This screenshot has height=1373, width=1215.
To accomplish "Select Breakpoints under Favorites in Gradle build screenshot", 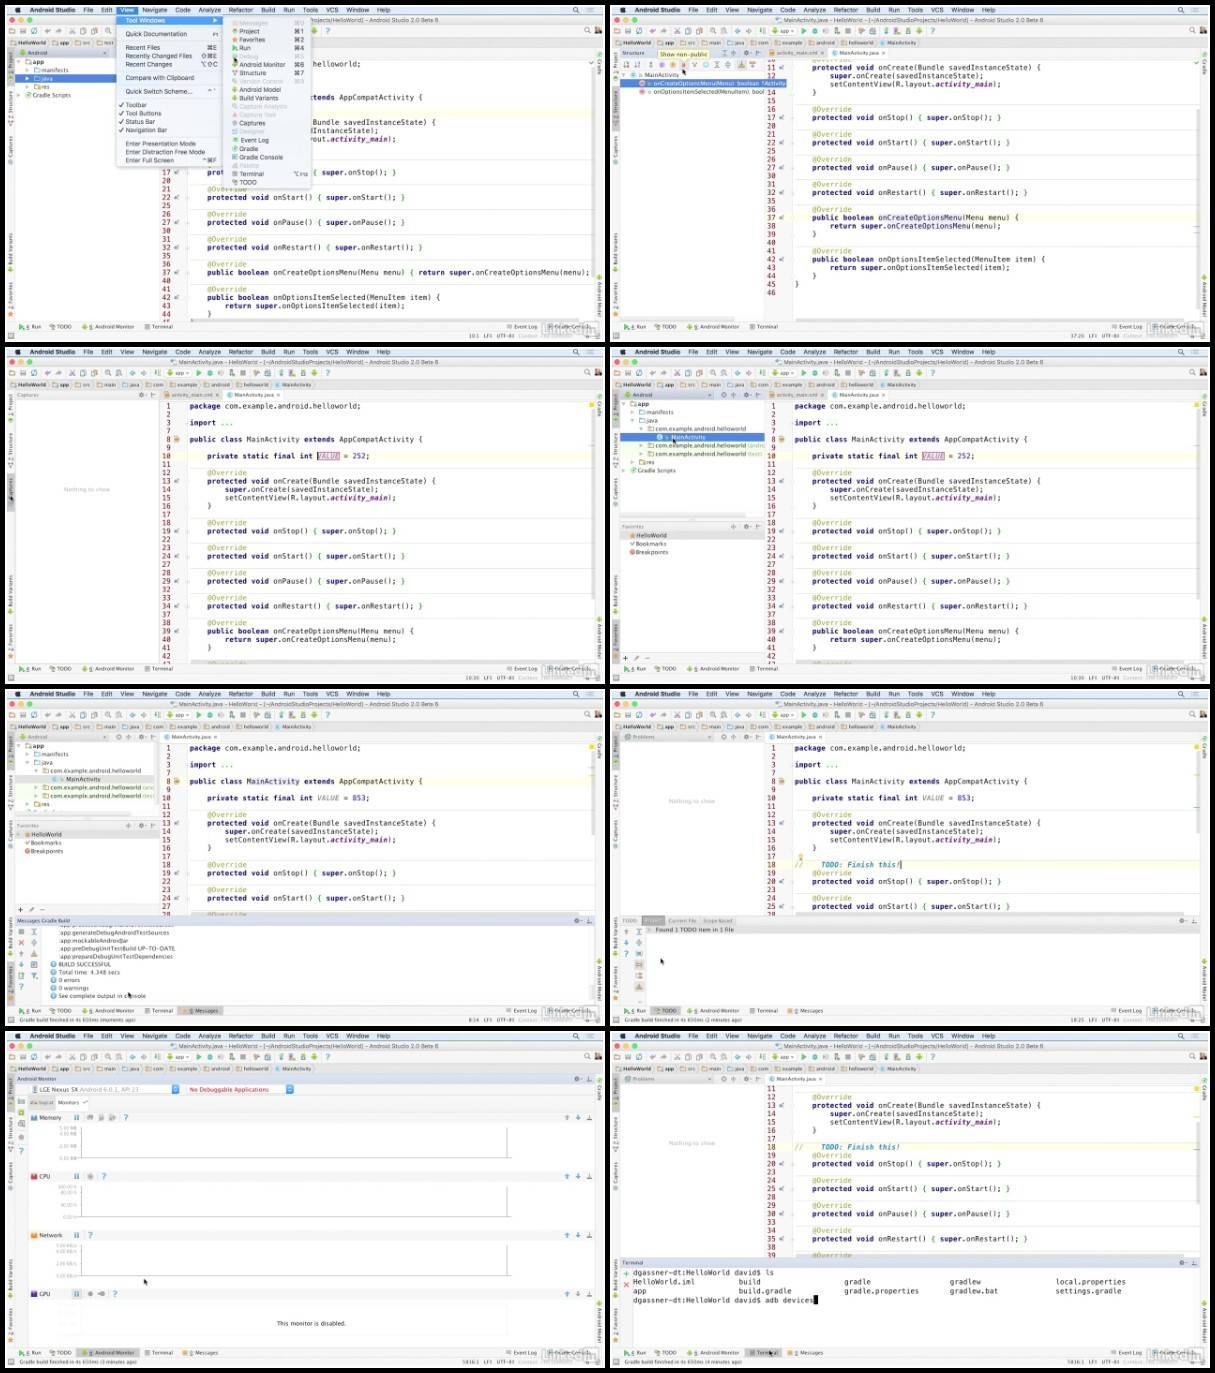I will (46, 851).
